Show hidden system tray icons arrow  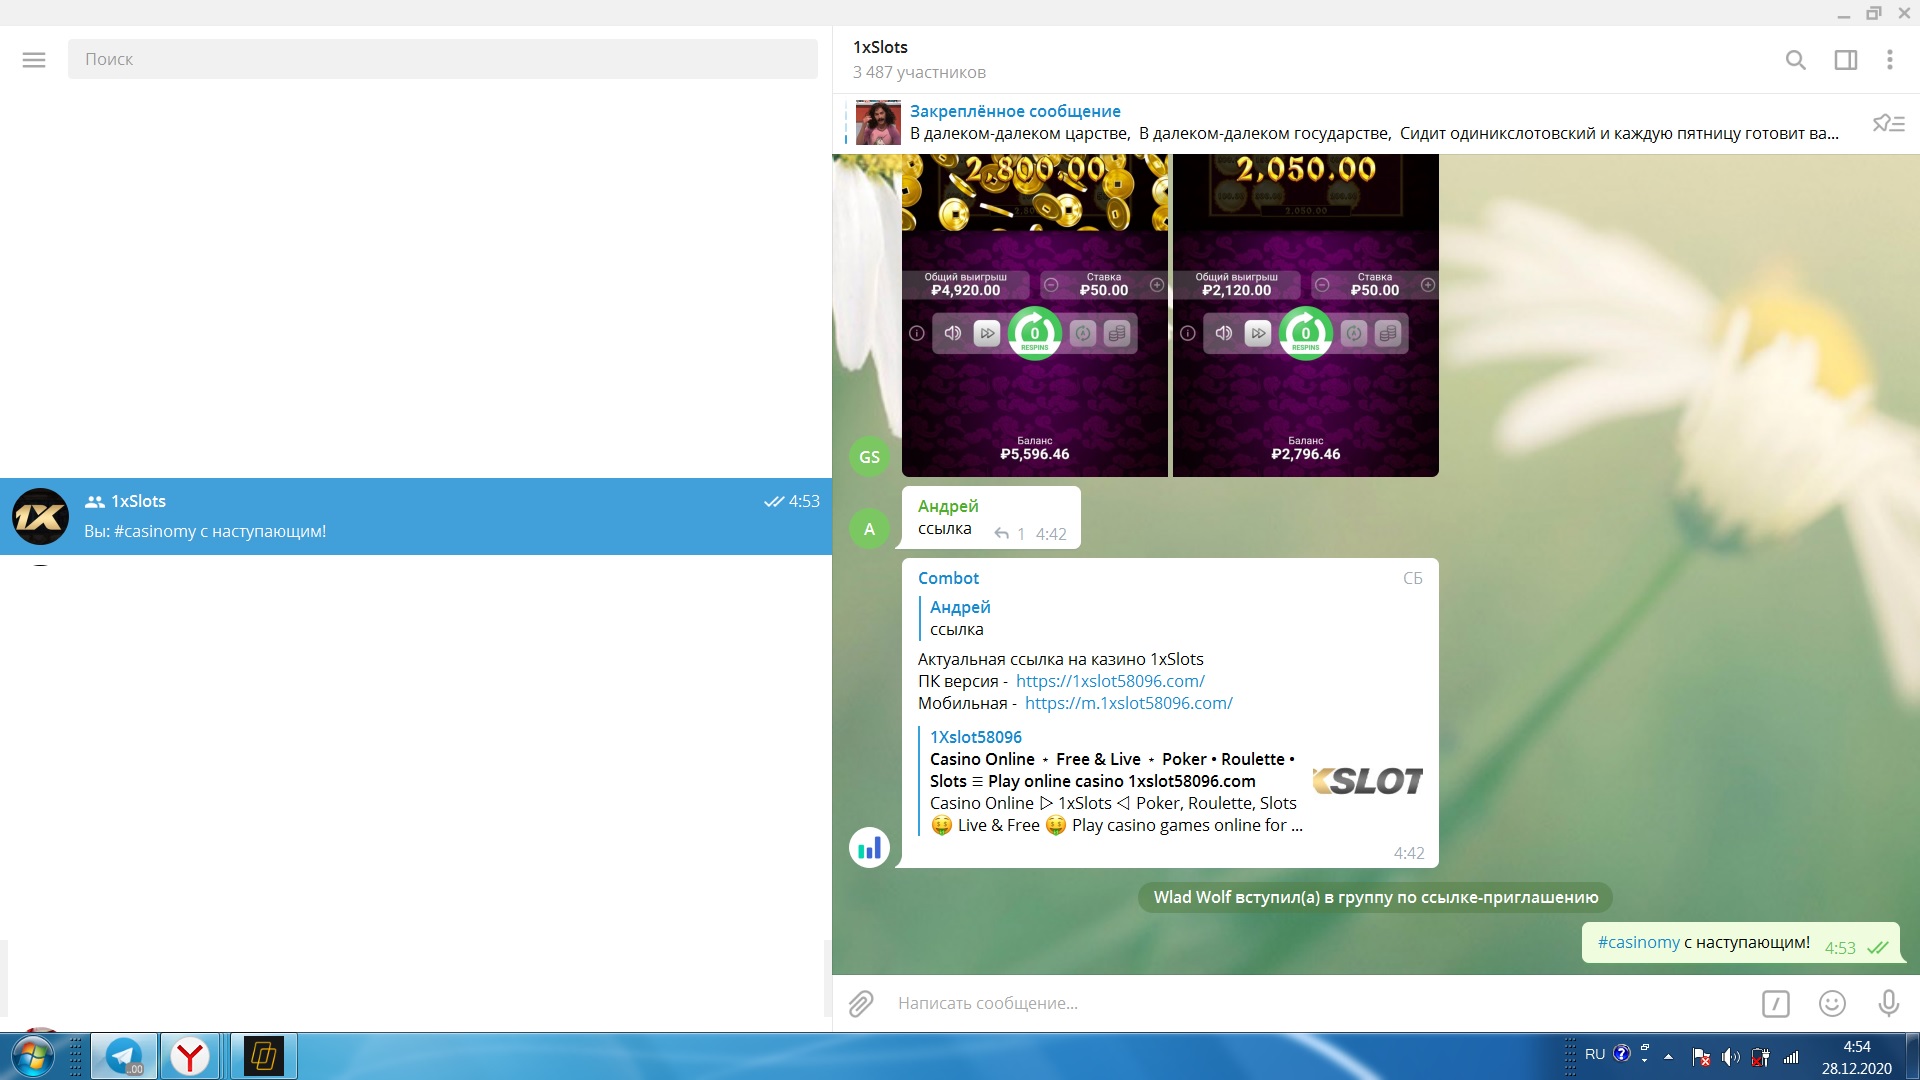(1668, 1056)
